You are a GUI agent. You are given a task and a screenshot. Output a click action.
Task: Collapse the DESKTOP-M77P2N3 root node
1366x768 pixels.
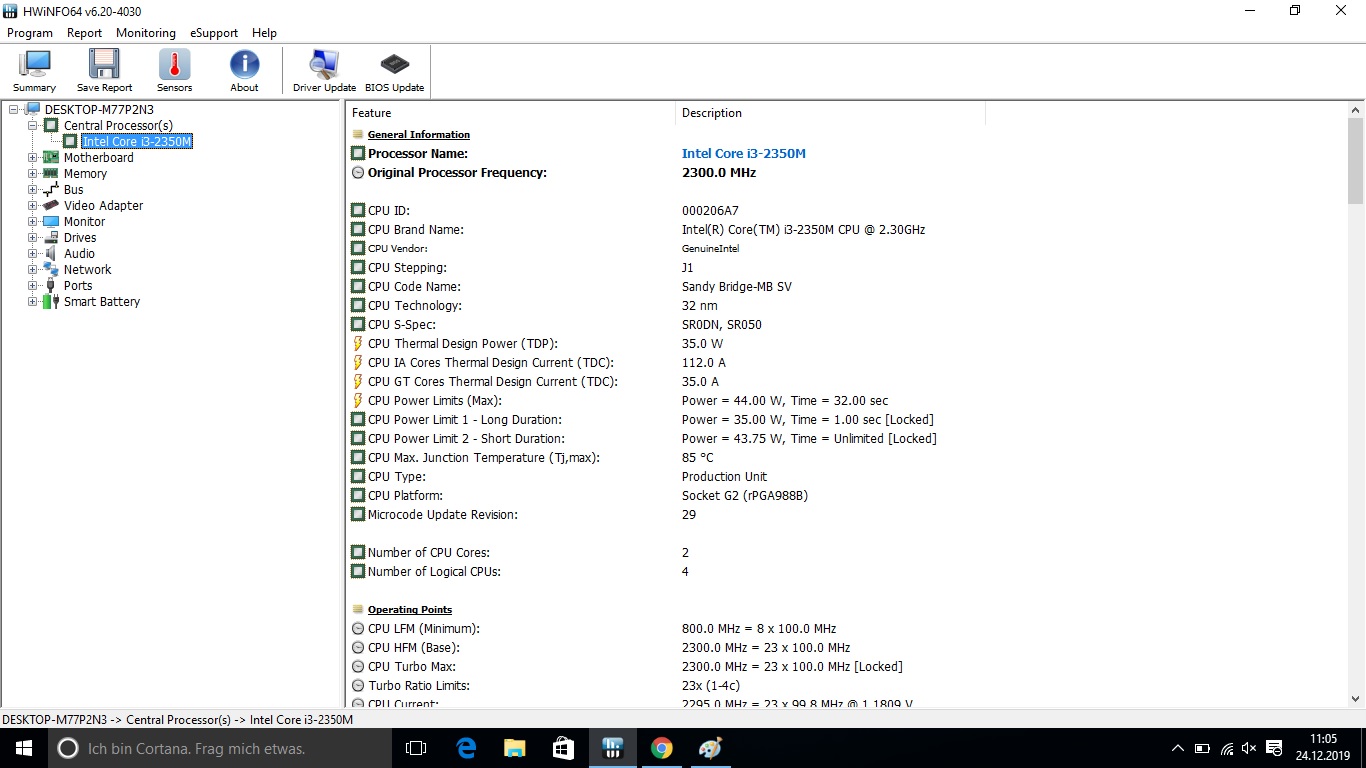click(x=13, y=109)
